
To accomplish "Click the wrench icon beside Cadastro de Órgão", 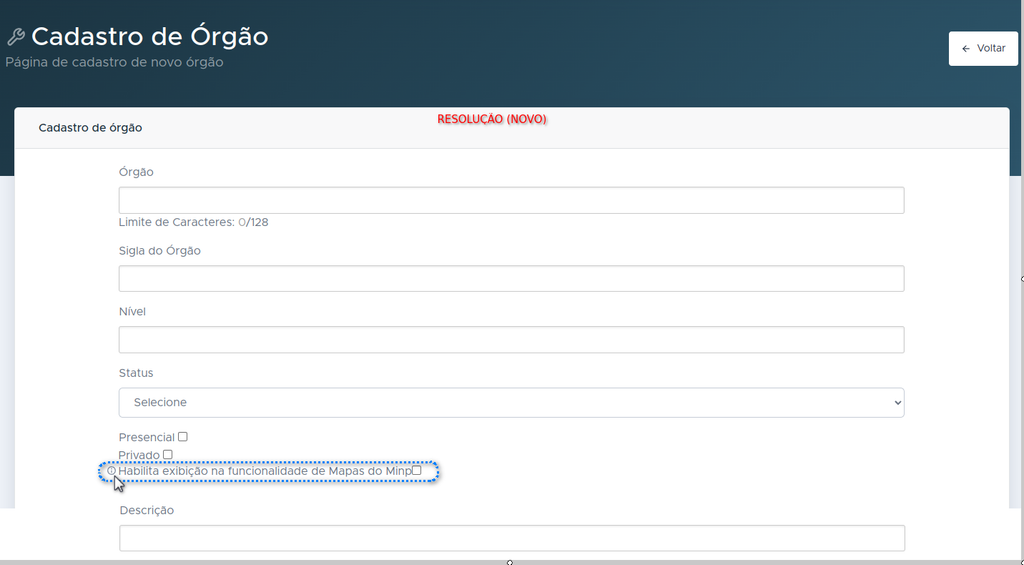I will point(16,37).
